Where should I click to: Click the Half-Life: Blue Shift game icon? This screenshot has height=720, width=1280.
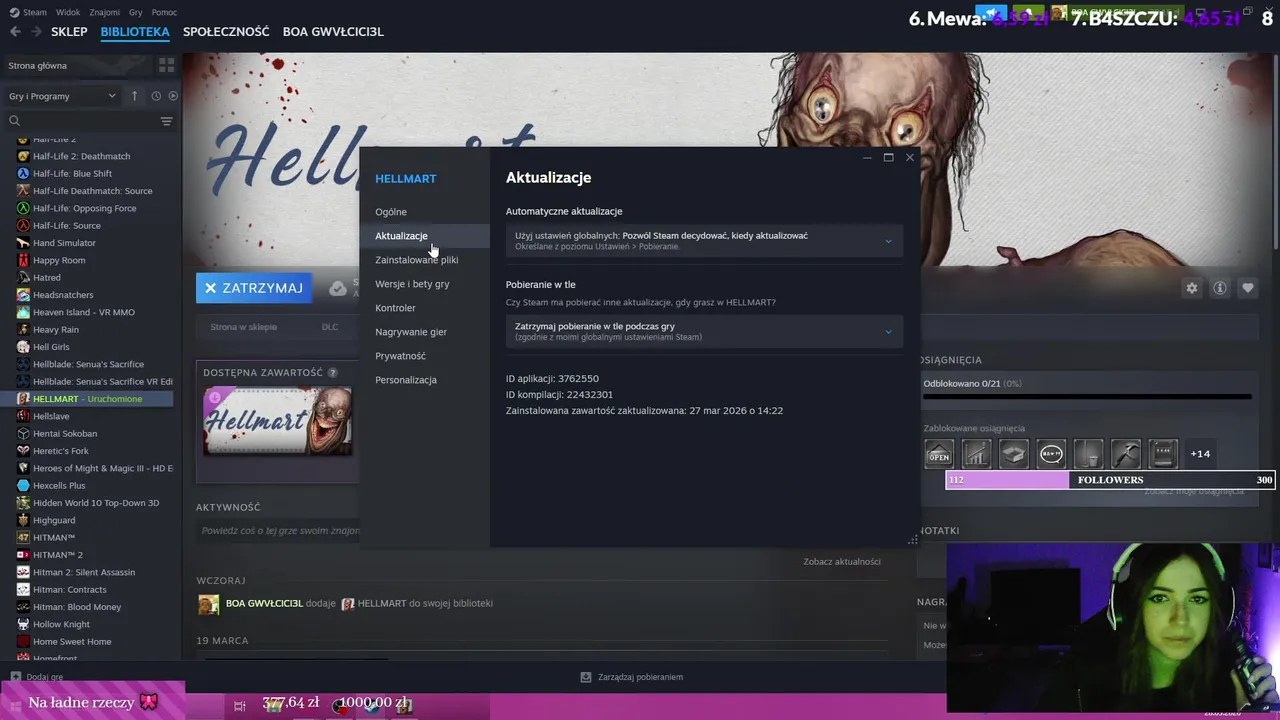tap(23, 174)
